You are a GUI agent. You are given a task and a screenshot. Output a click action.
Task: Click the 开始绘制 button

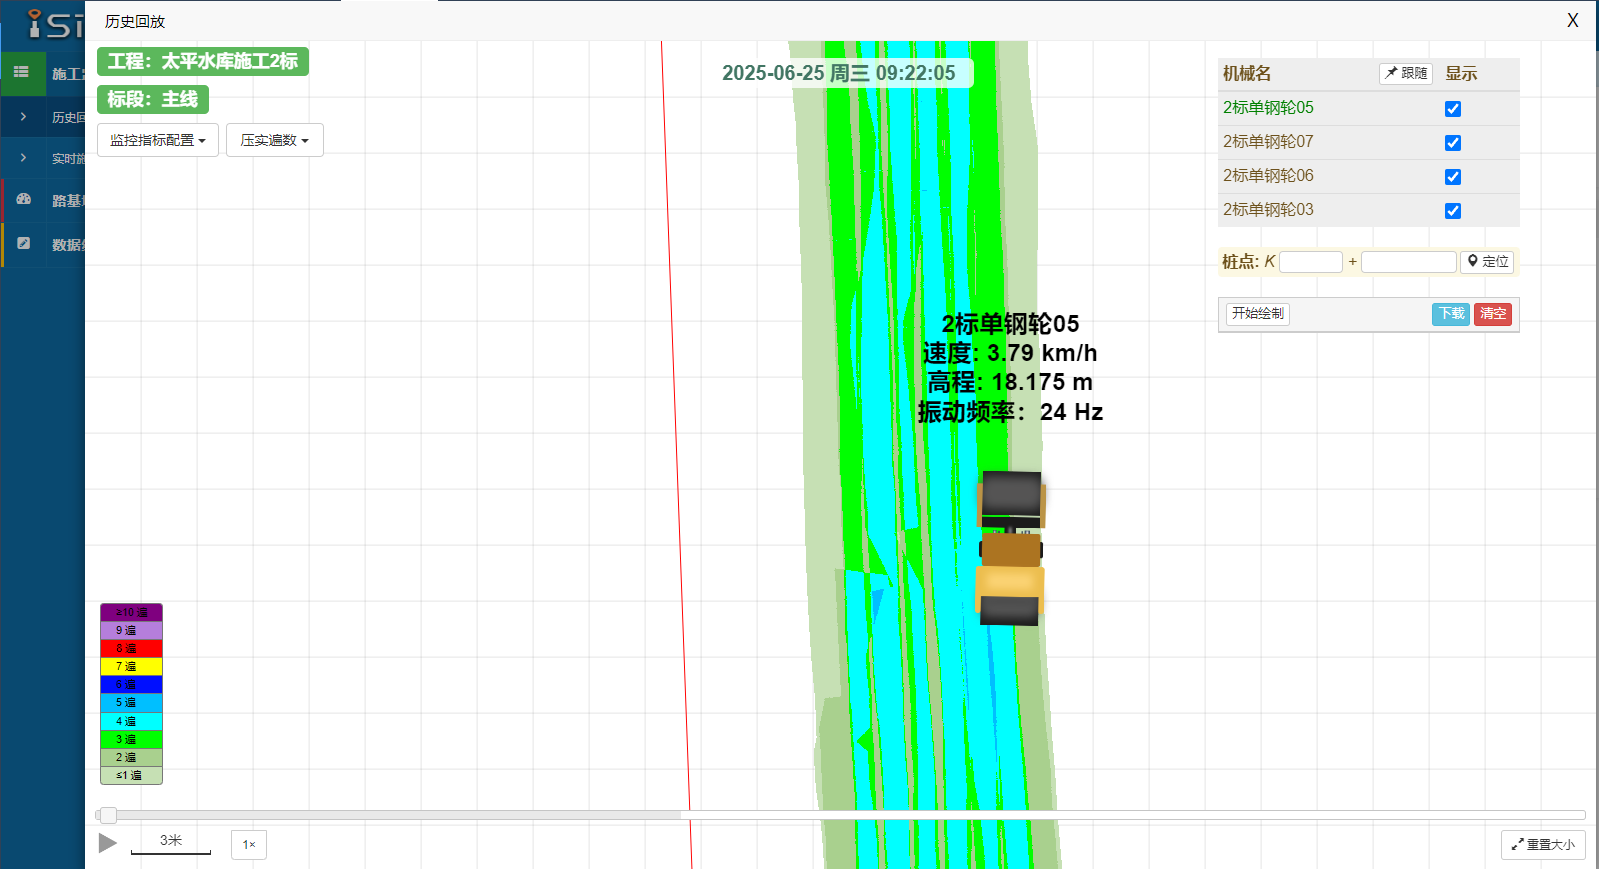1257,314
